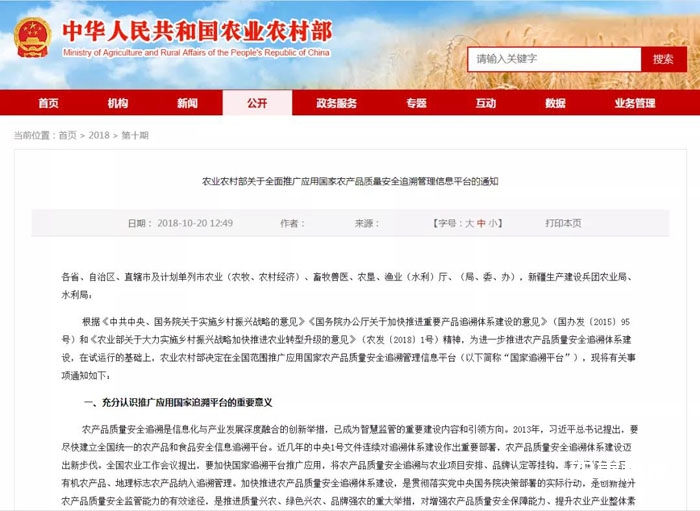Click the red 搜索 search button
Screen dimensions: 700x511
pyautogui.click(x=663, y=59)
